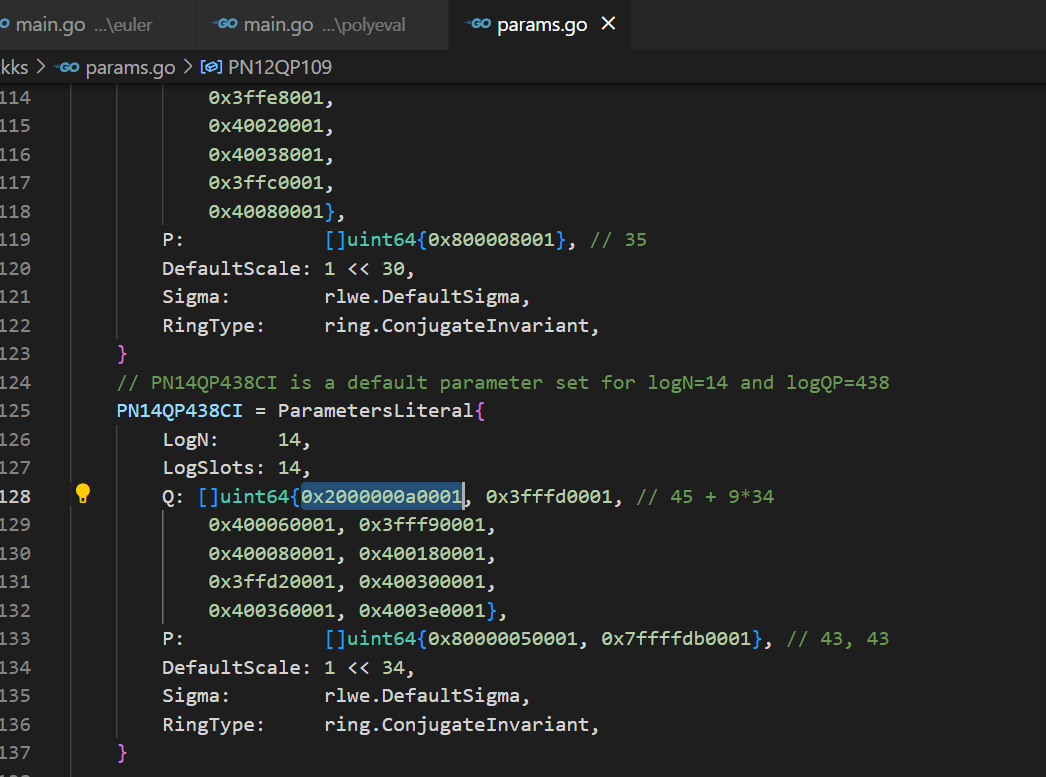This screenshot has width=1046, height=777.
Task: Click 0x400360001 on line 132
Action: coord(271,610)
